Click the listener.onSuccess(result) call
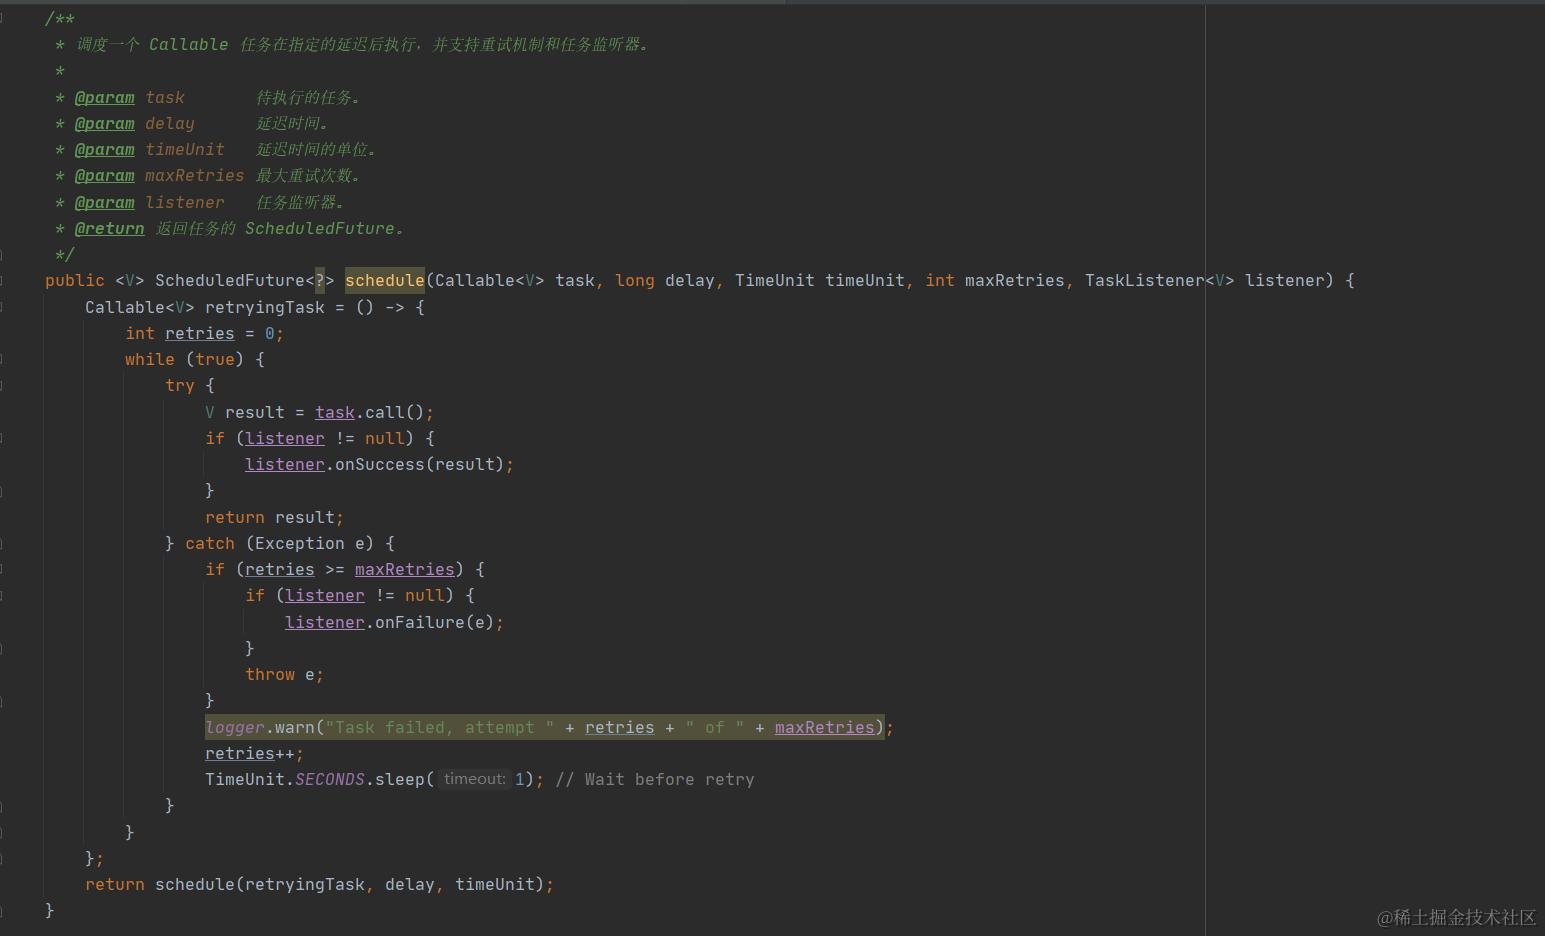 click(x=375, y=465)
